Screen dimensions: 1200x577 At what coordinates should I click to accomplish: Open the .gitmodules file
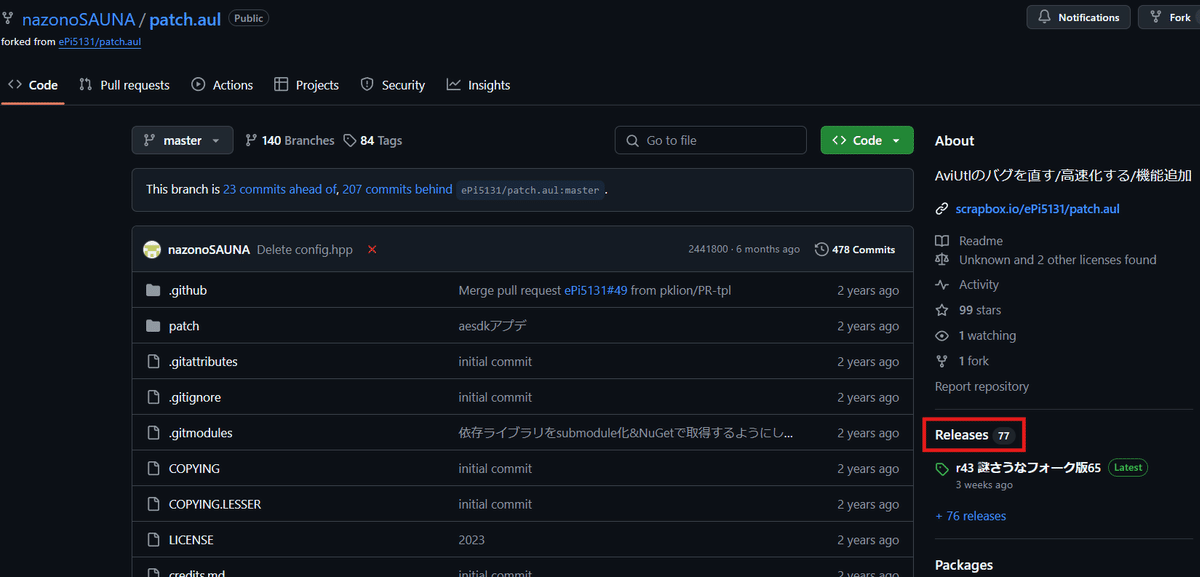point(201,433)
